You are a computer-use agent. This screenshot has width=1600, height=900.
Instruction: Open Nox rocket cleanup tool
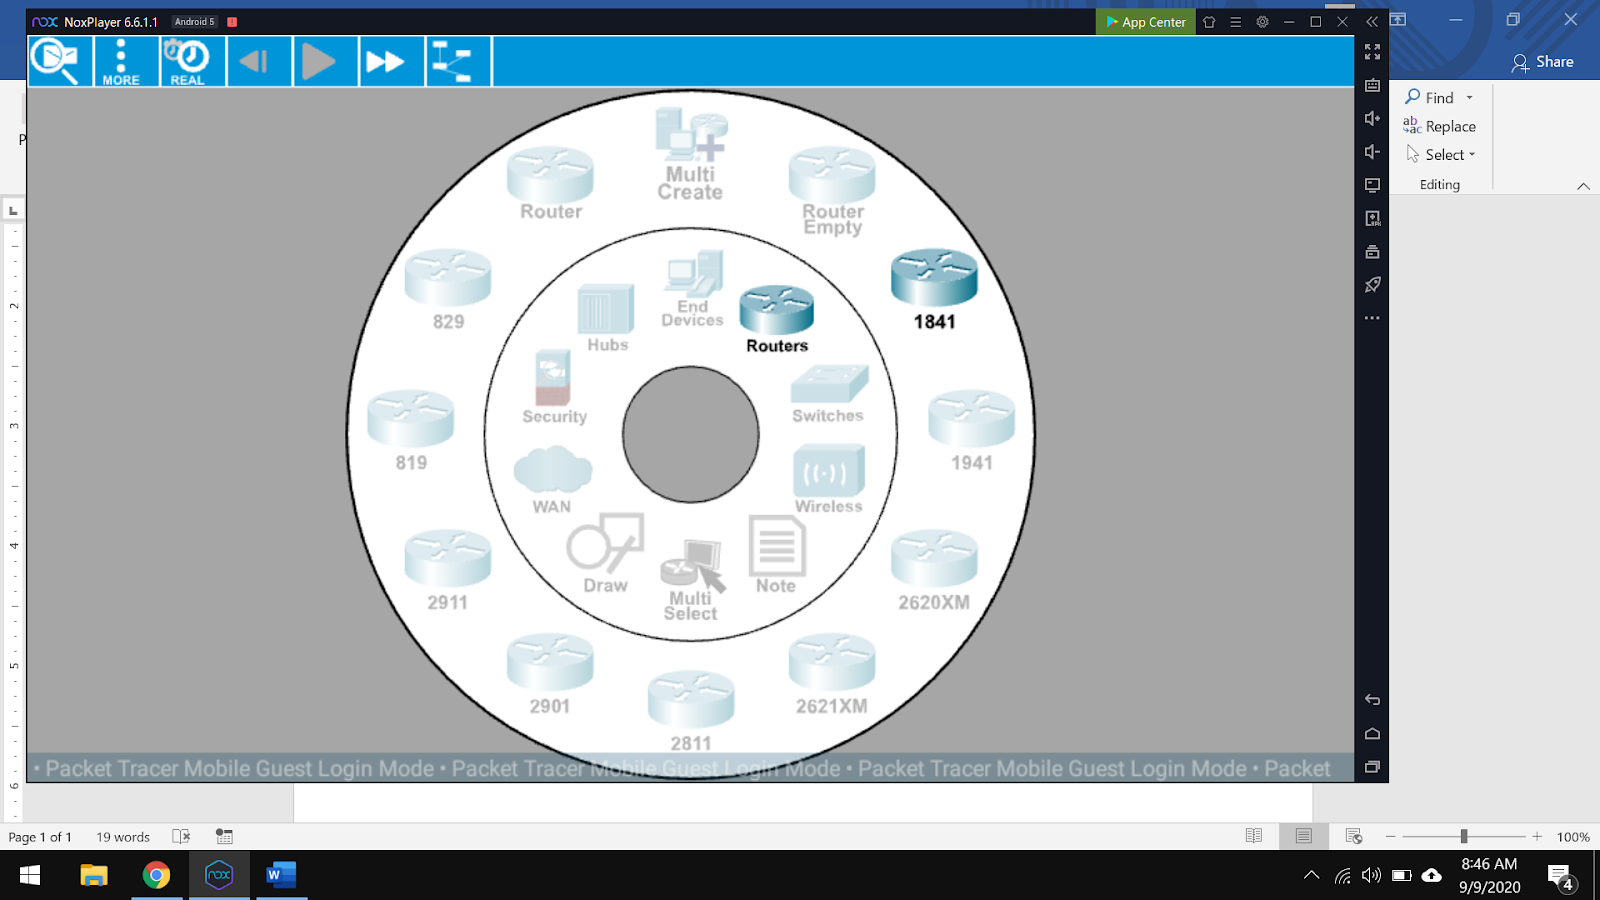(1372, 285)
